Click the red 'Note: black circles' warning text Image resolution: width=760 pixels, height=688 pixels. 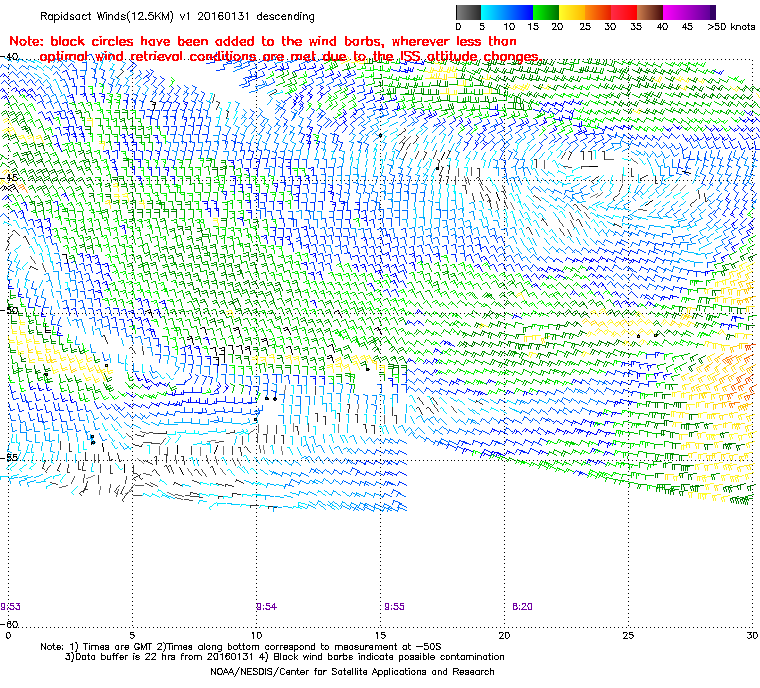tap(275, 49)
